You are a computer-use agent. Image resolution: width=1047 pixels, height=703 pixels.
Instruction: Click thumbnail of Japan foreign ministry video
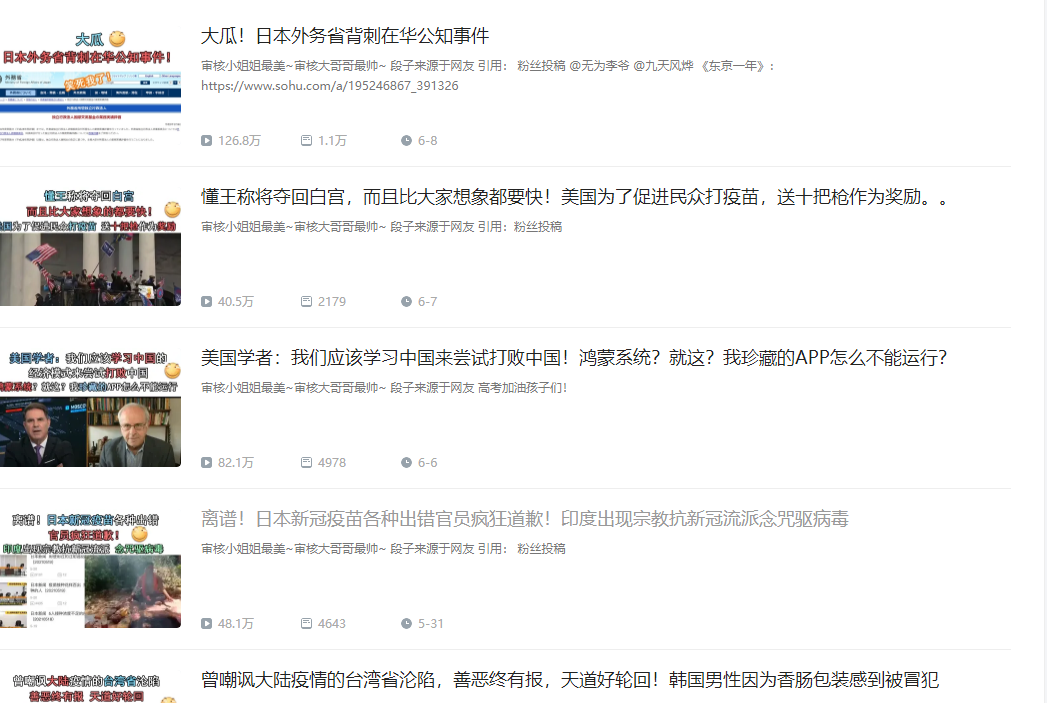click(x=90, y=86)
